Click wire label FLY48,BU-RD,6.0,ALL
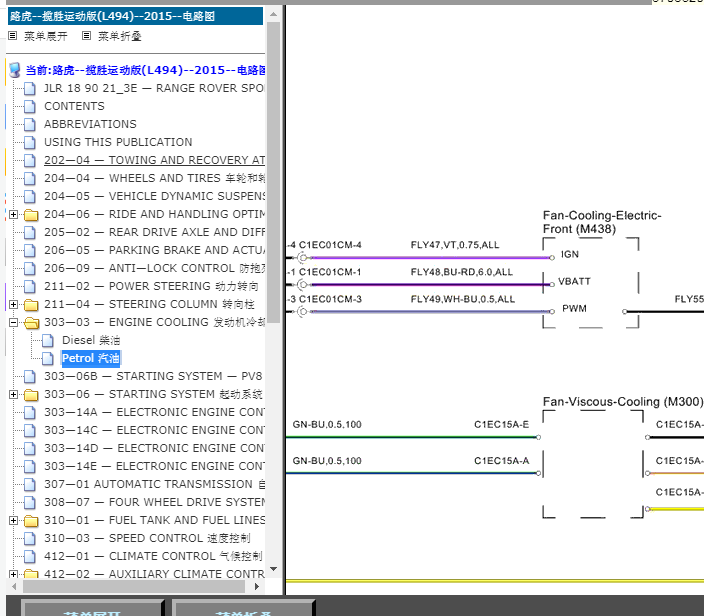 (462, 272)
